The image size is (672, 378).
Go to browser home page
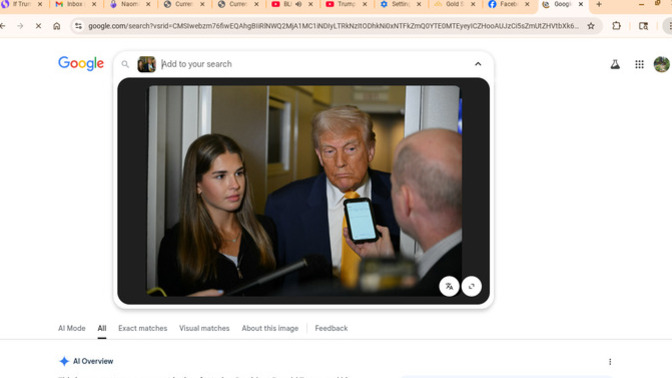point(57,26)
